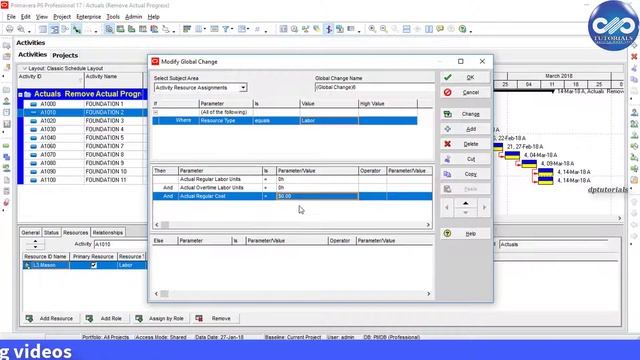The image size is (640, 360).
Task: Toggle Primary Resource checkbox for L3.Mason
Action: (x=93, y=265)
